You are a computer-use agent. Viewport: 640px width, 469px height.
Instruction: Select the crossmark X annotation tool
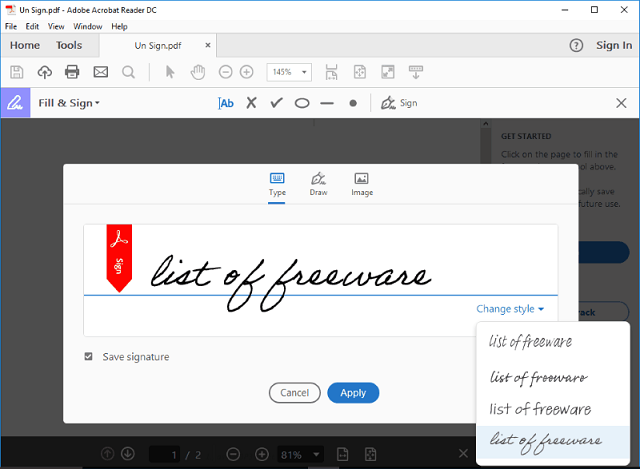click(251, 103)
